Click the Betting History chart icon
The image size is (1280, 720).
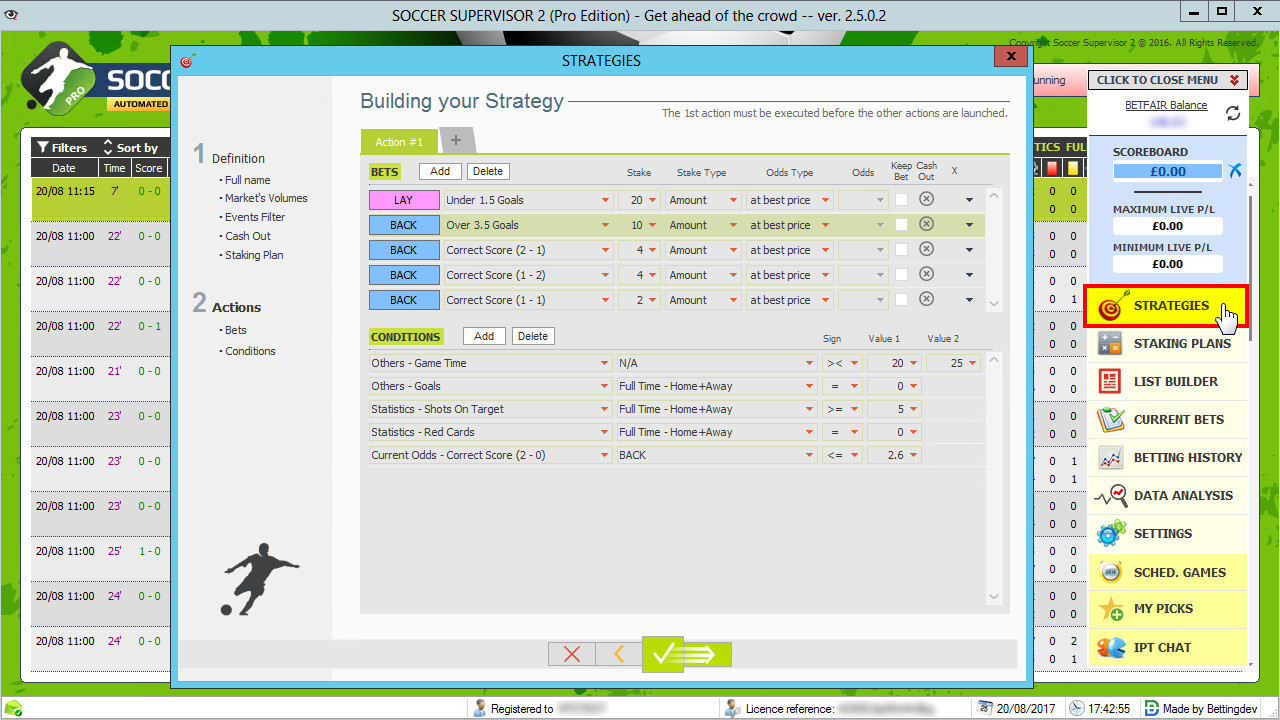coord(1110,458)
